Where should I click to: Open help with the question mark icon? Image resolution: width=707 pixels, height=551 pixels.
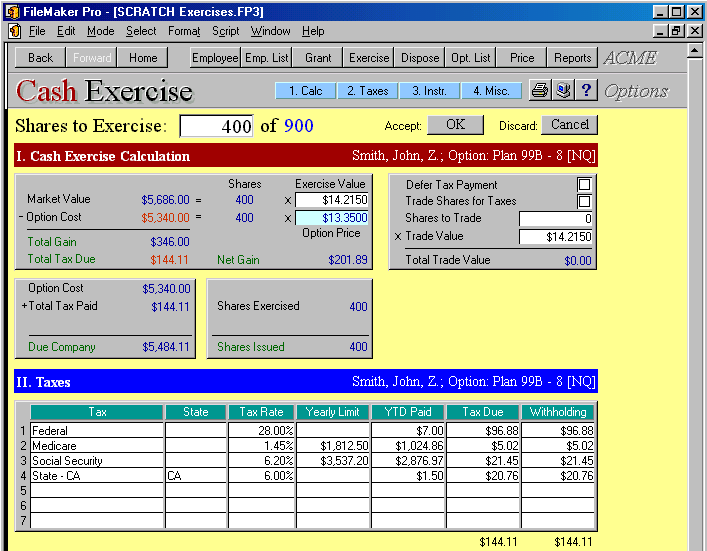pyautogui.click(x=586, y=91)
